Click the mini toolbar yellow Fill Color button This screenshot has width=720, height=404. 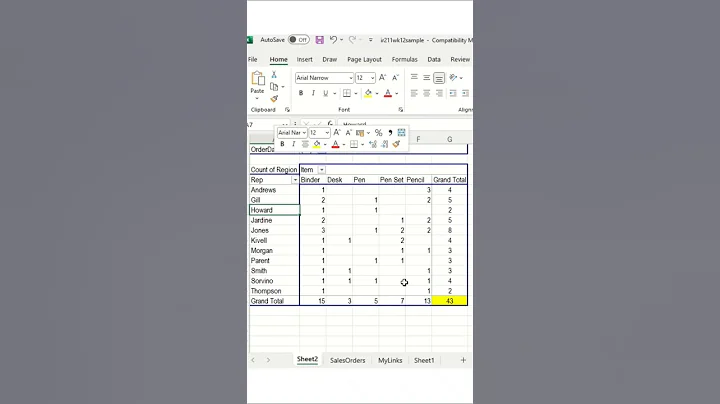pyautogui.click(x=317, y=144)
